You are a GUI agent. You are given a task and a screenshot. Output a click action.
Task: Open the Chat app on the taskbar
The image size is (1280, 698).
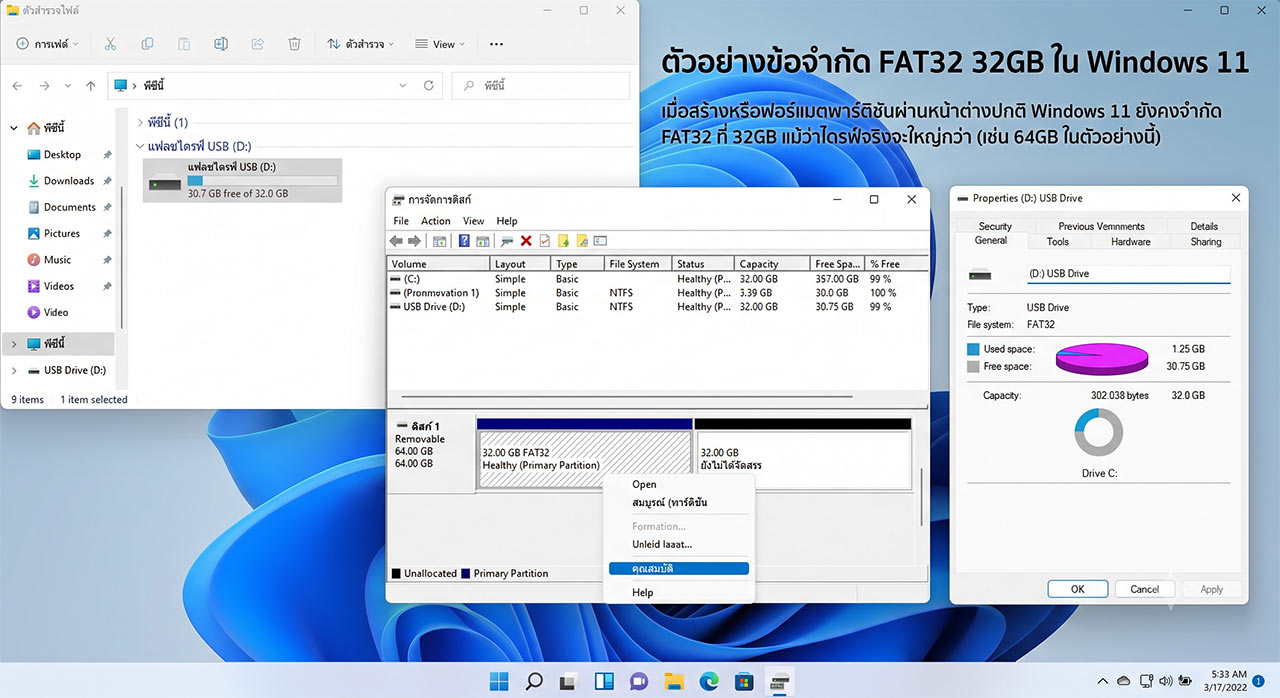[x=639, y=682]
